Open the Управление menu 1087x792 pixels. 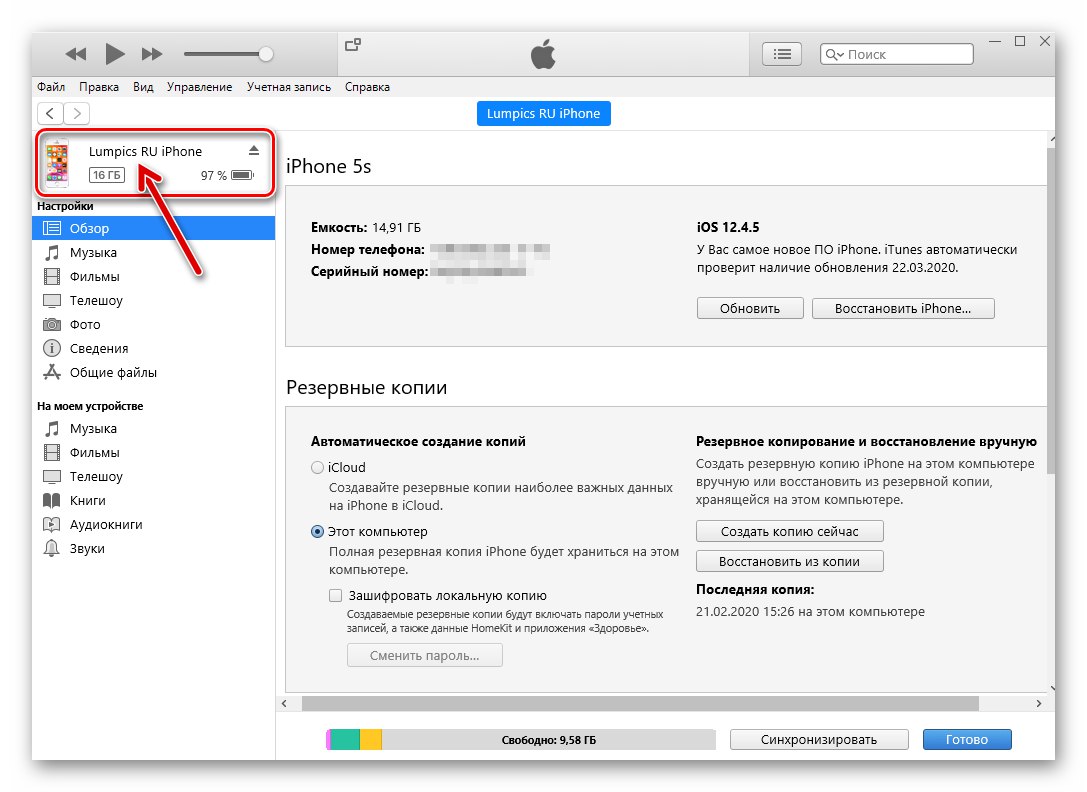point(199,87)
